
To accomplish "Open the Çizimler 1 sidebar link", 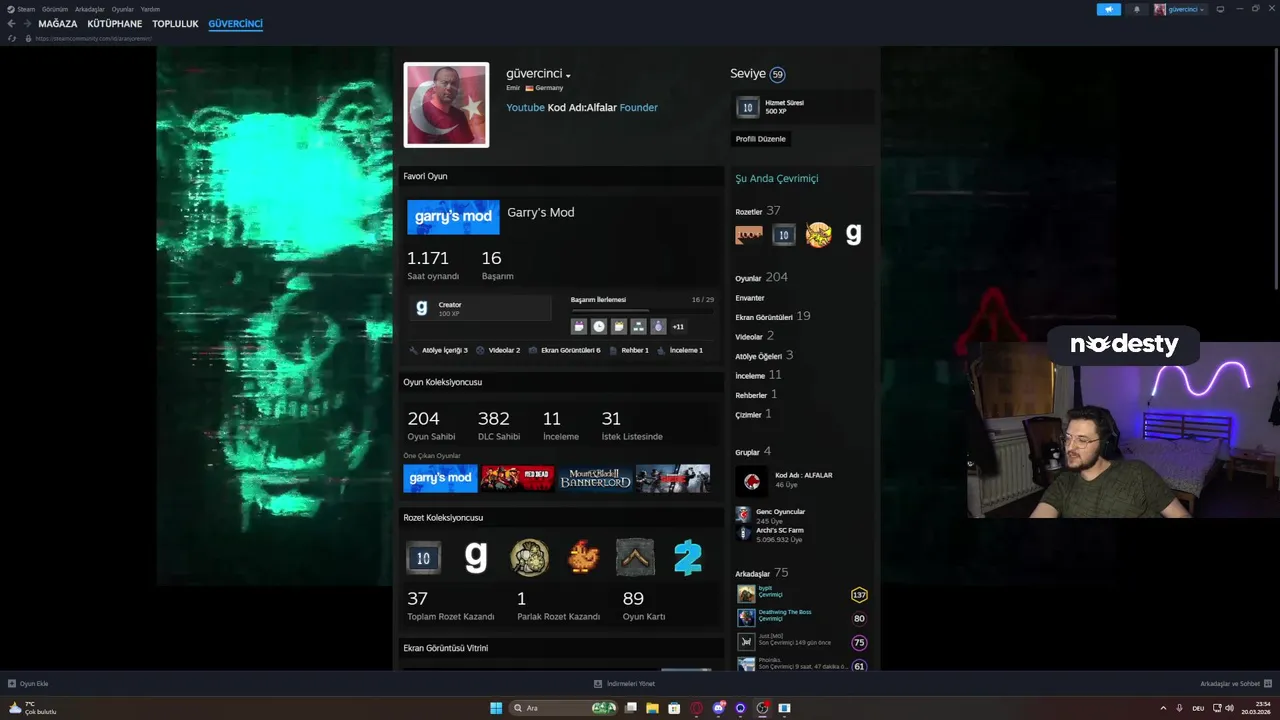I will [753, 414].
